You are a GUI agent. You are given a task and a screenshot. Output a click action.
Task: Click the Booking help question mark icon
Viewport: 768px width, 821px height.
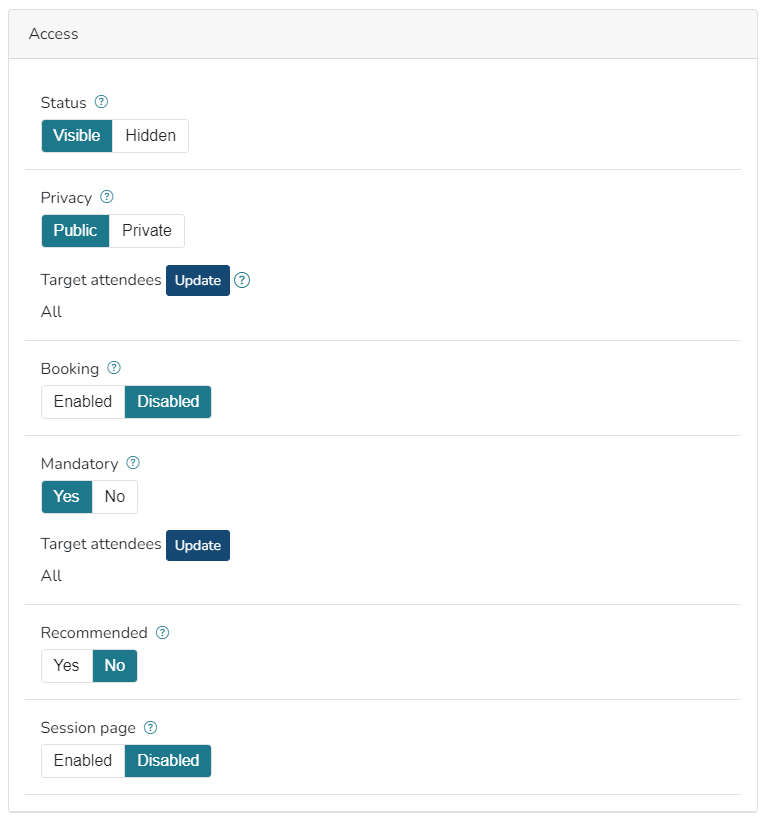tap(114, 368)
